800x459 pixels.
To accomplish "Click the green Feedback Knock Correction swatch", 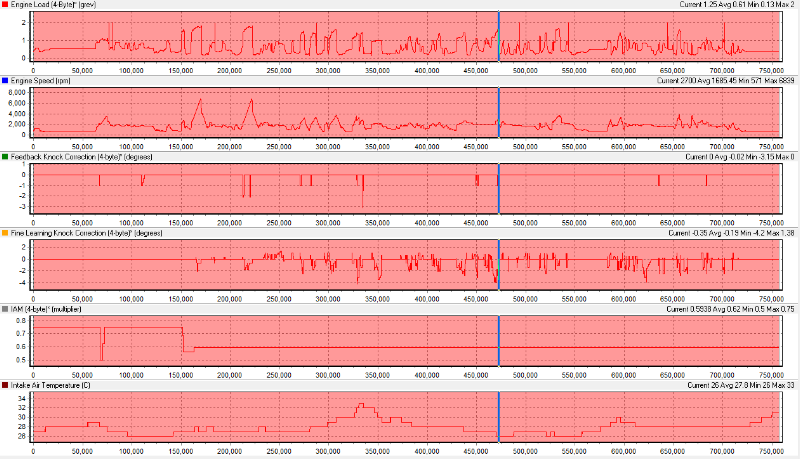I will point(5,157).
